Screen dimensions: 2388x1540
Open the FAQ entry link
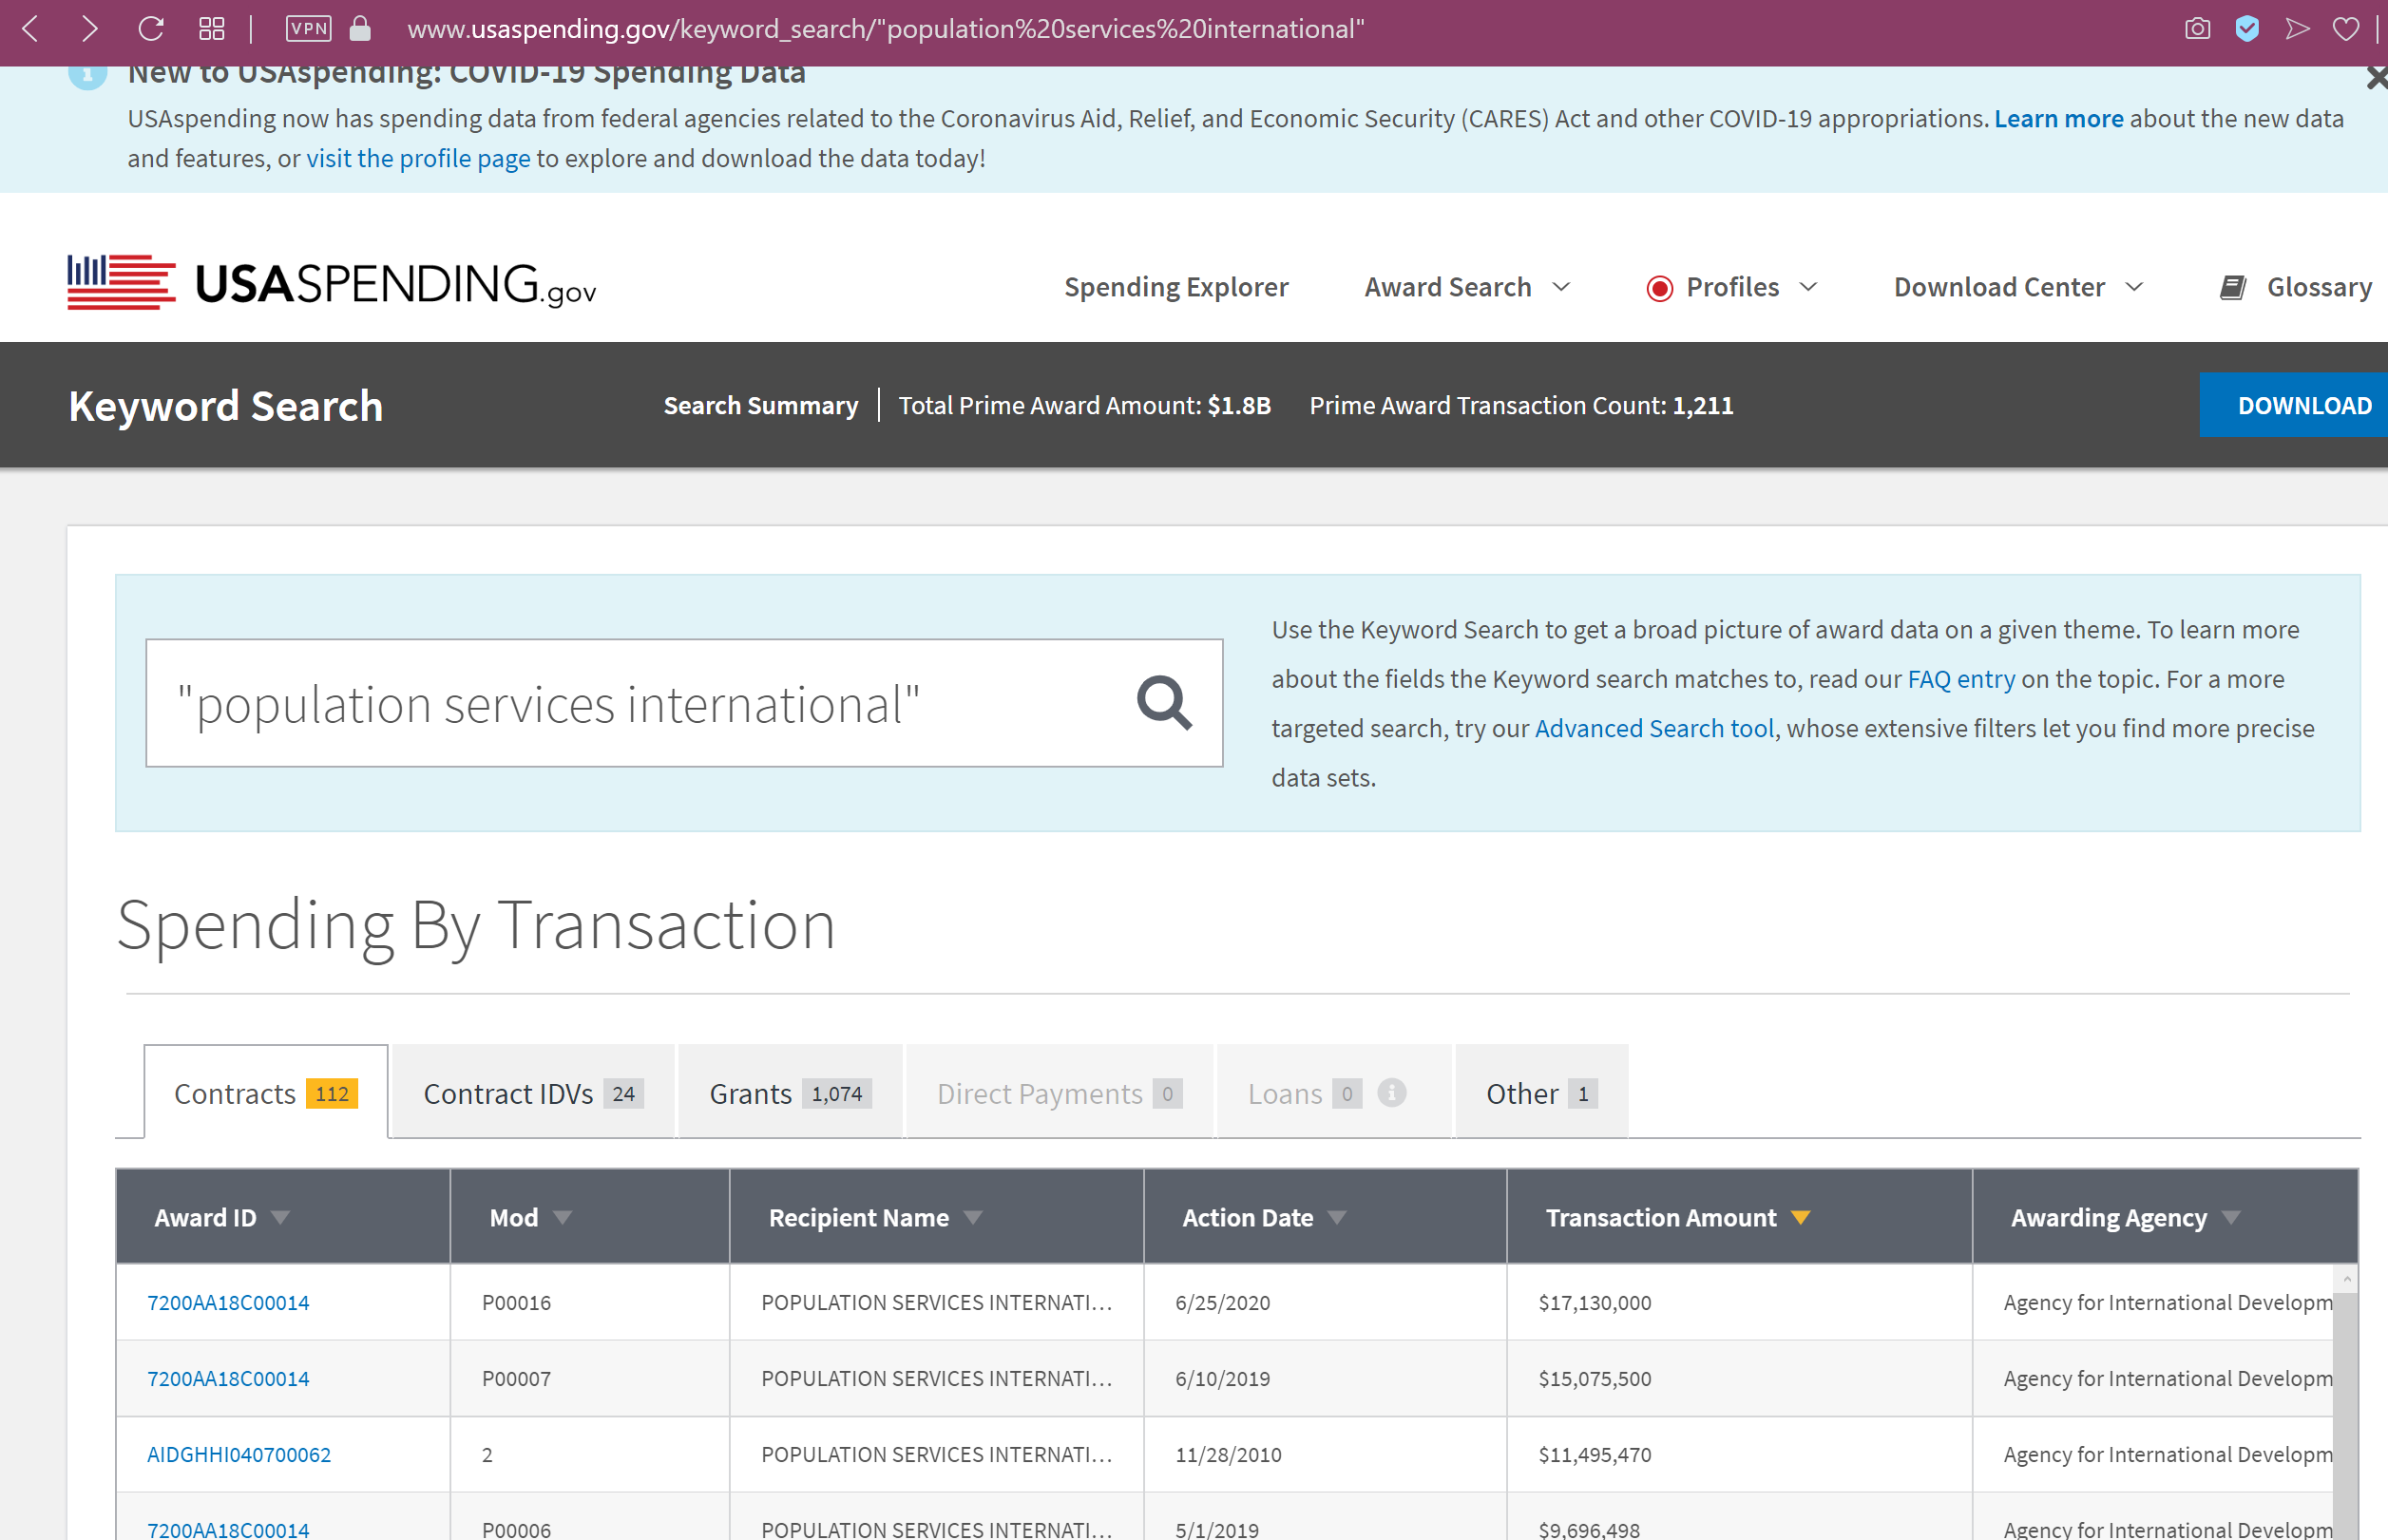click(1961, 679)
